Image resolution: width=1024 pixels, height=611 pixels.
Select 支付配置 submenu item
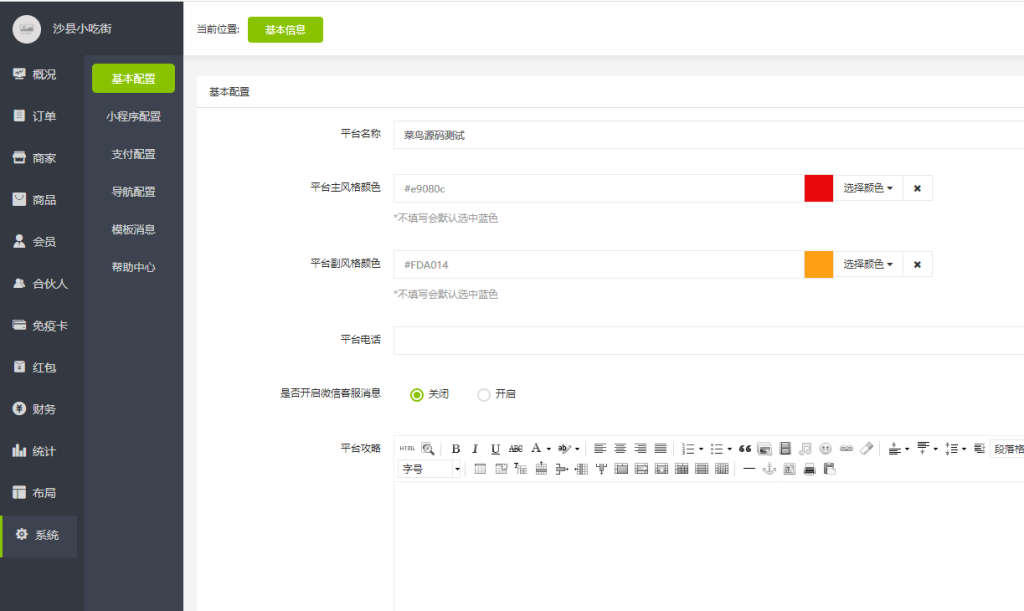(x=133, y=154)
